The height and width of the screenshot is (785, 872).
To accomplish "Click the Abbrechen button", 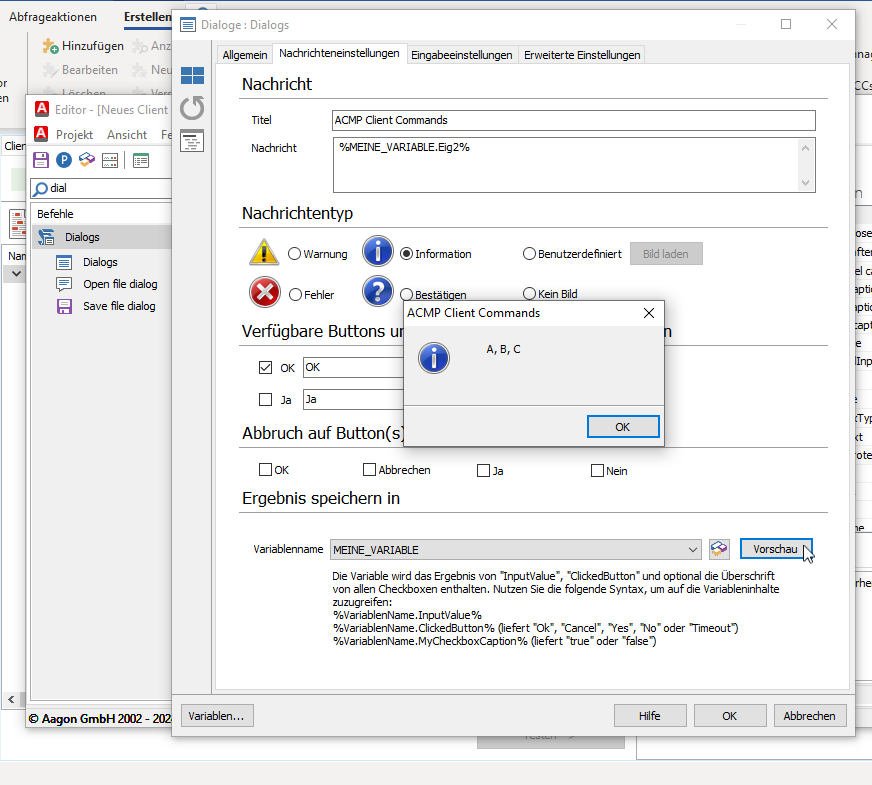I will (810, 716).
